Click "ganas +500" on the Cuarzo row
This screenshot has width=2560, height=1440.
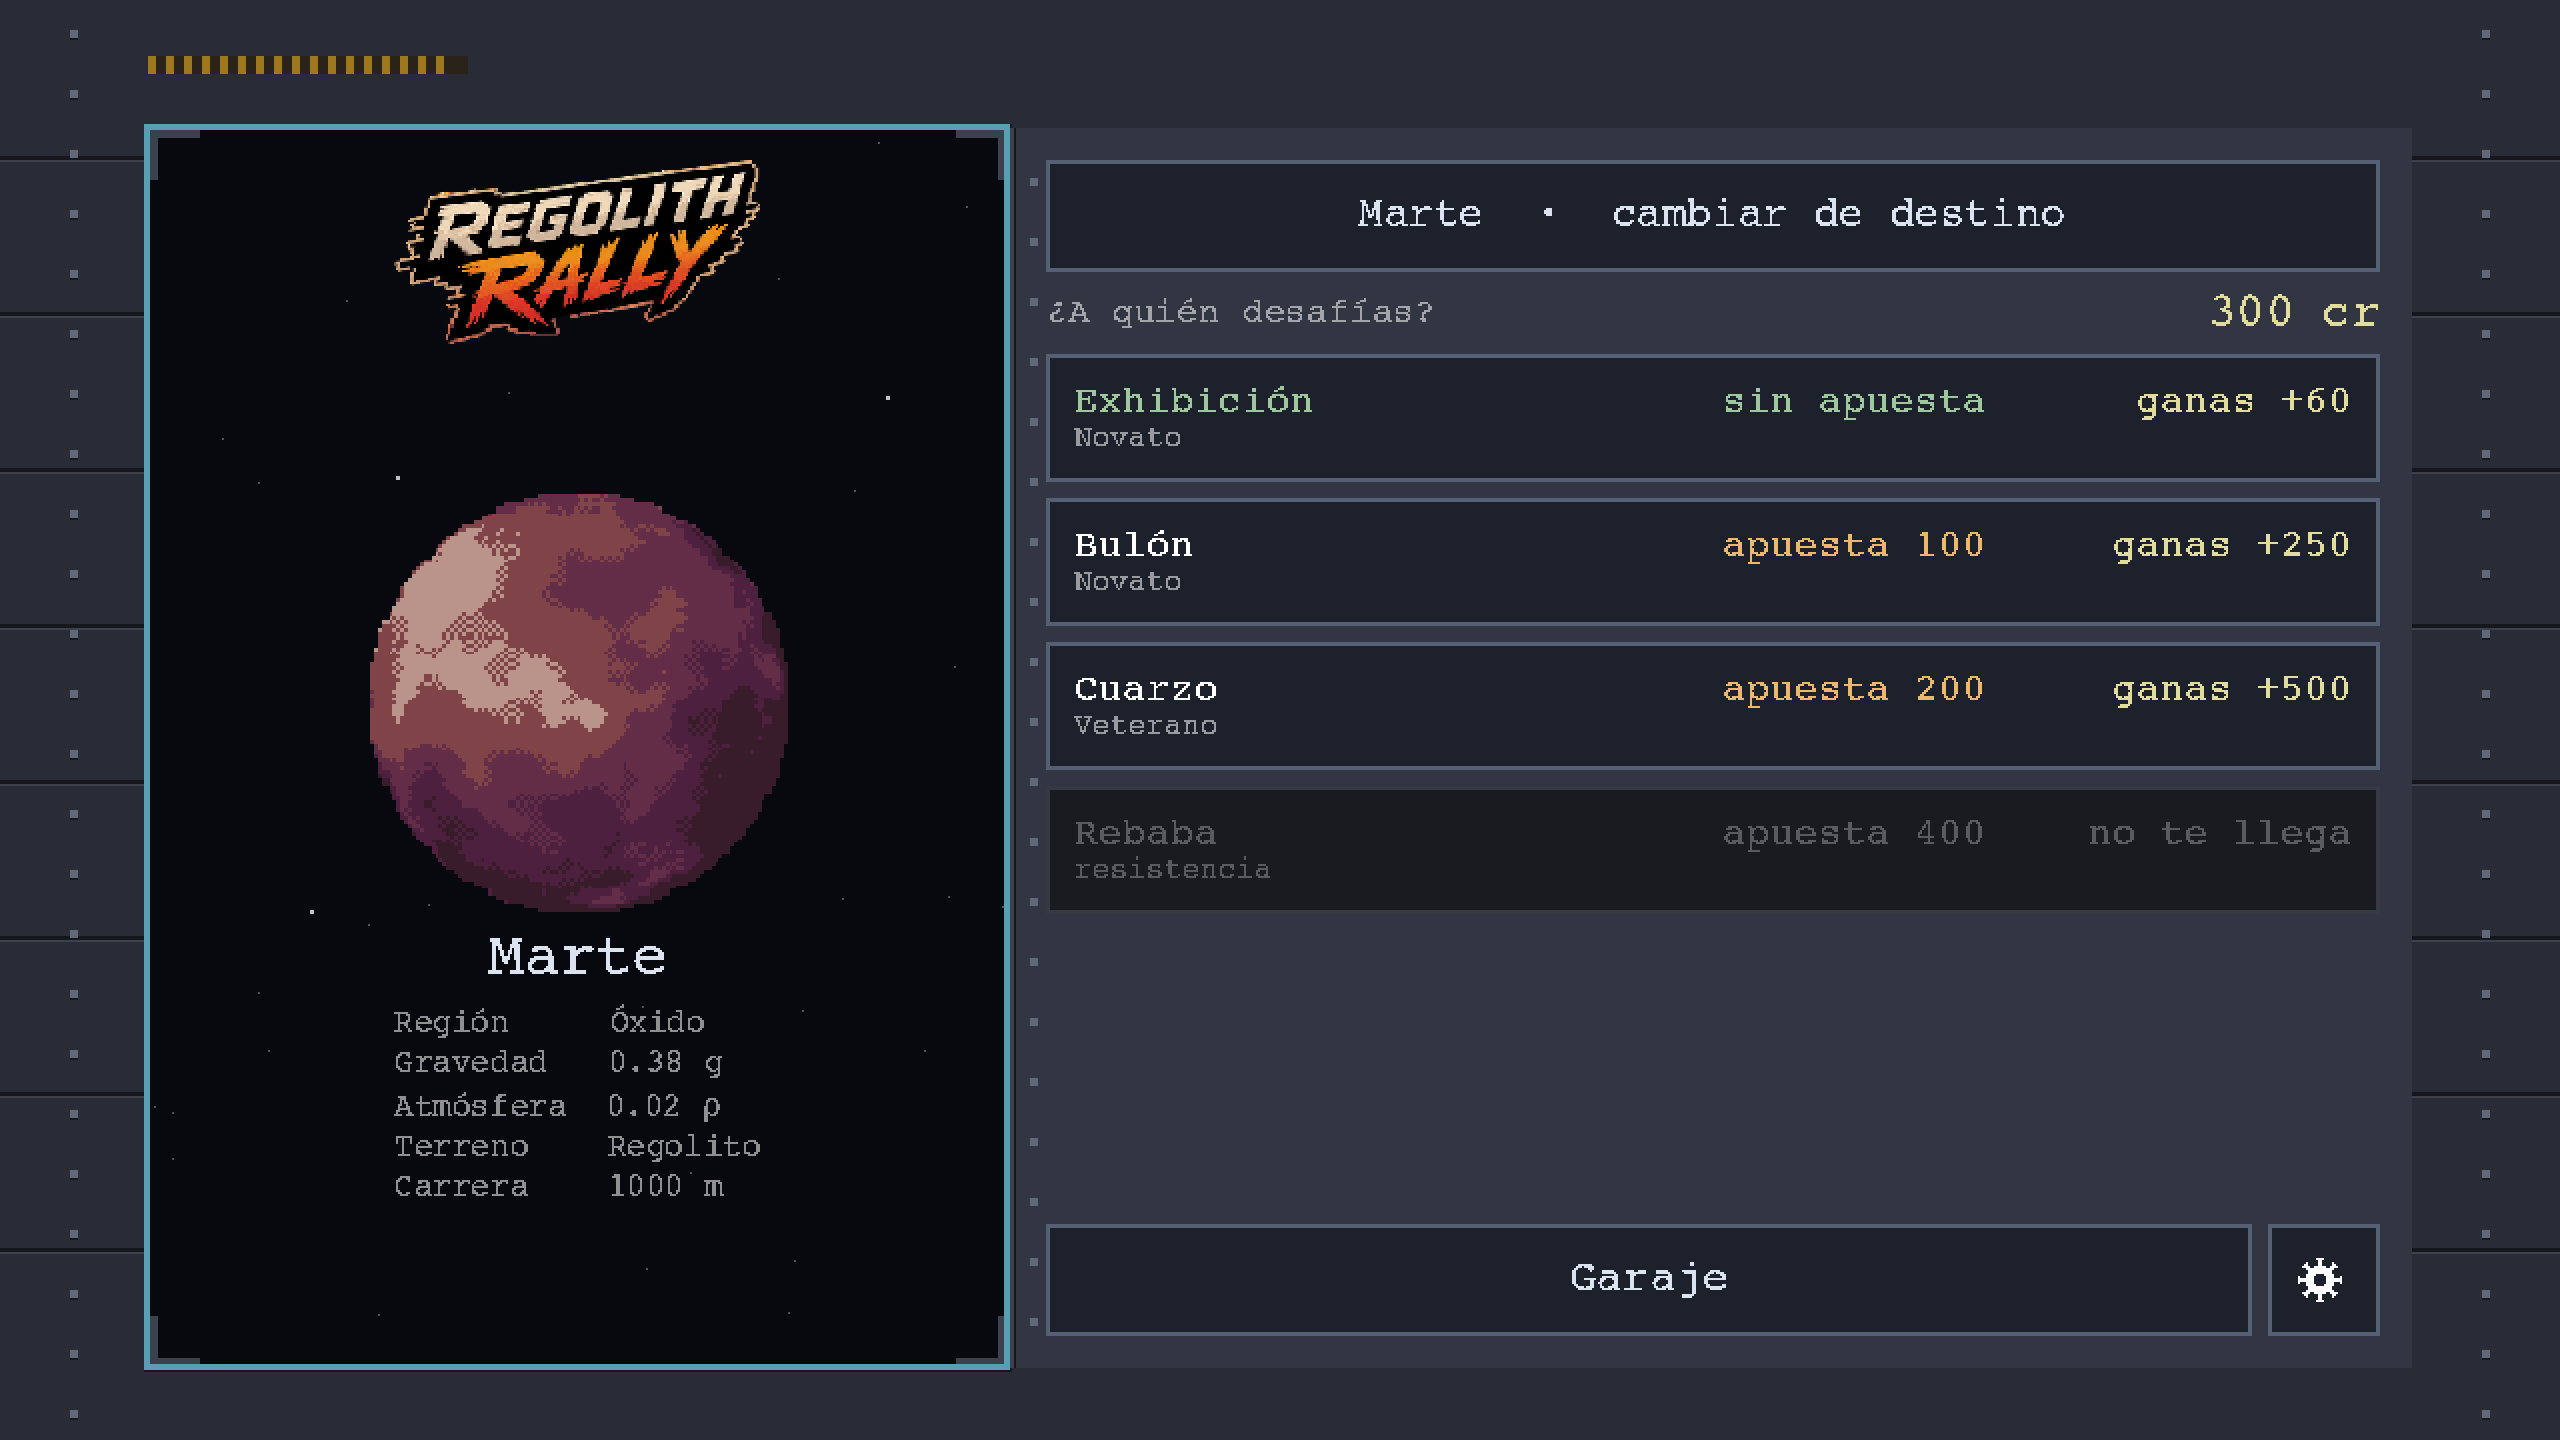click(2231, 690)
